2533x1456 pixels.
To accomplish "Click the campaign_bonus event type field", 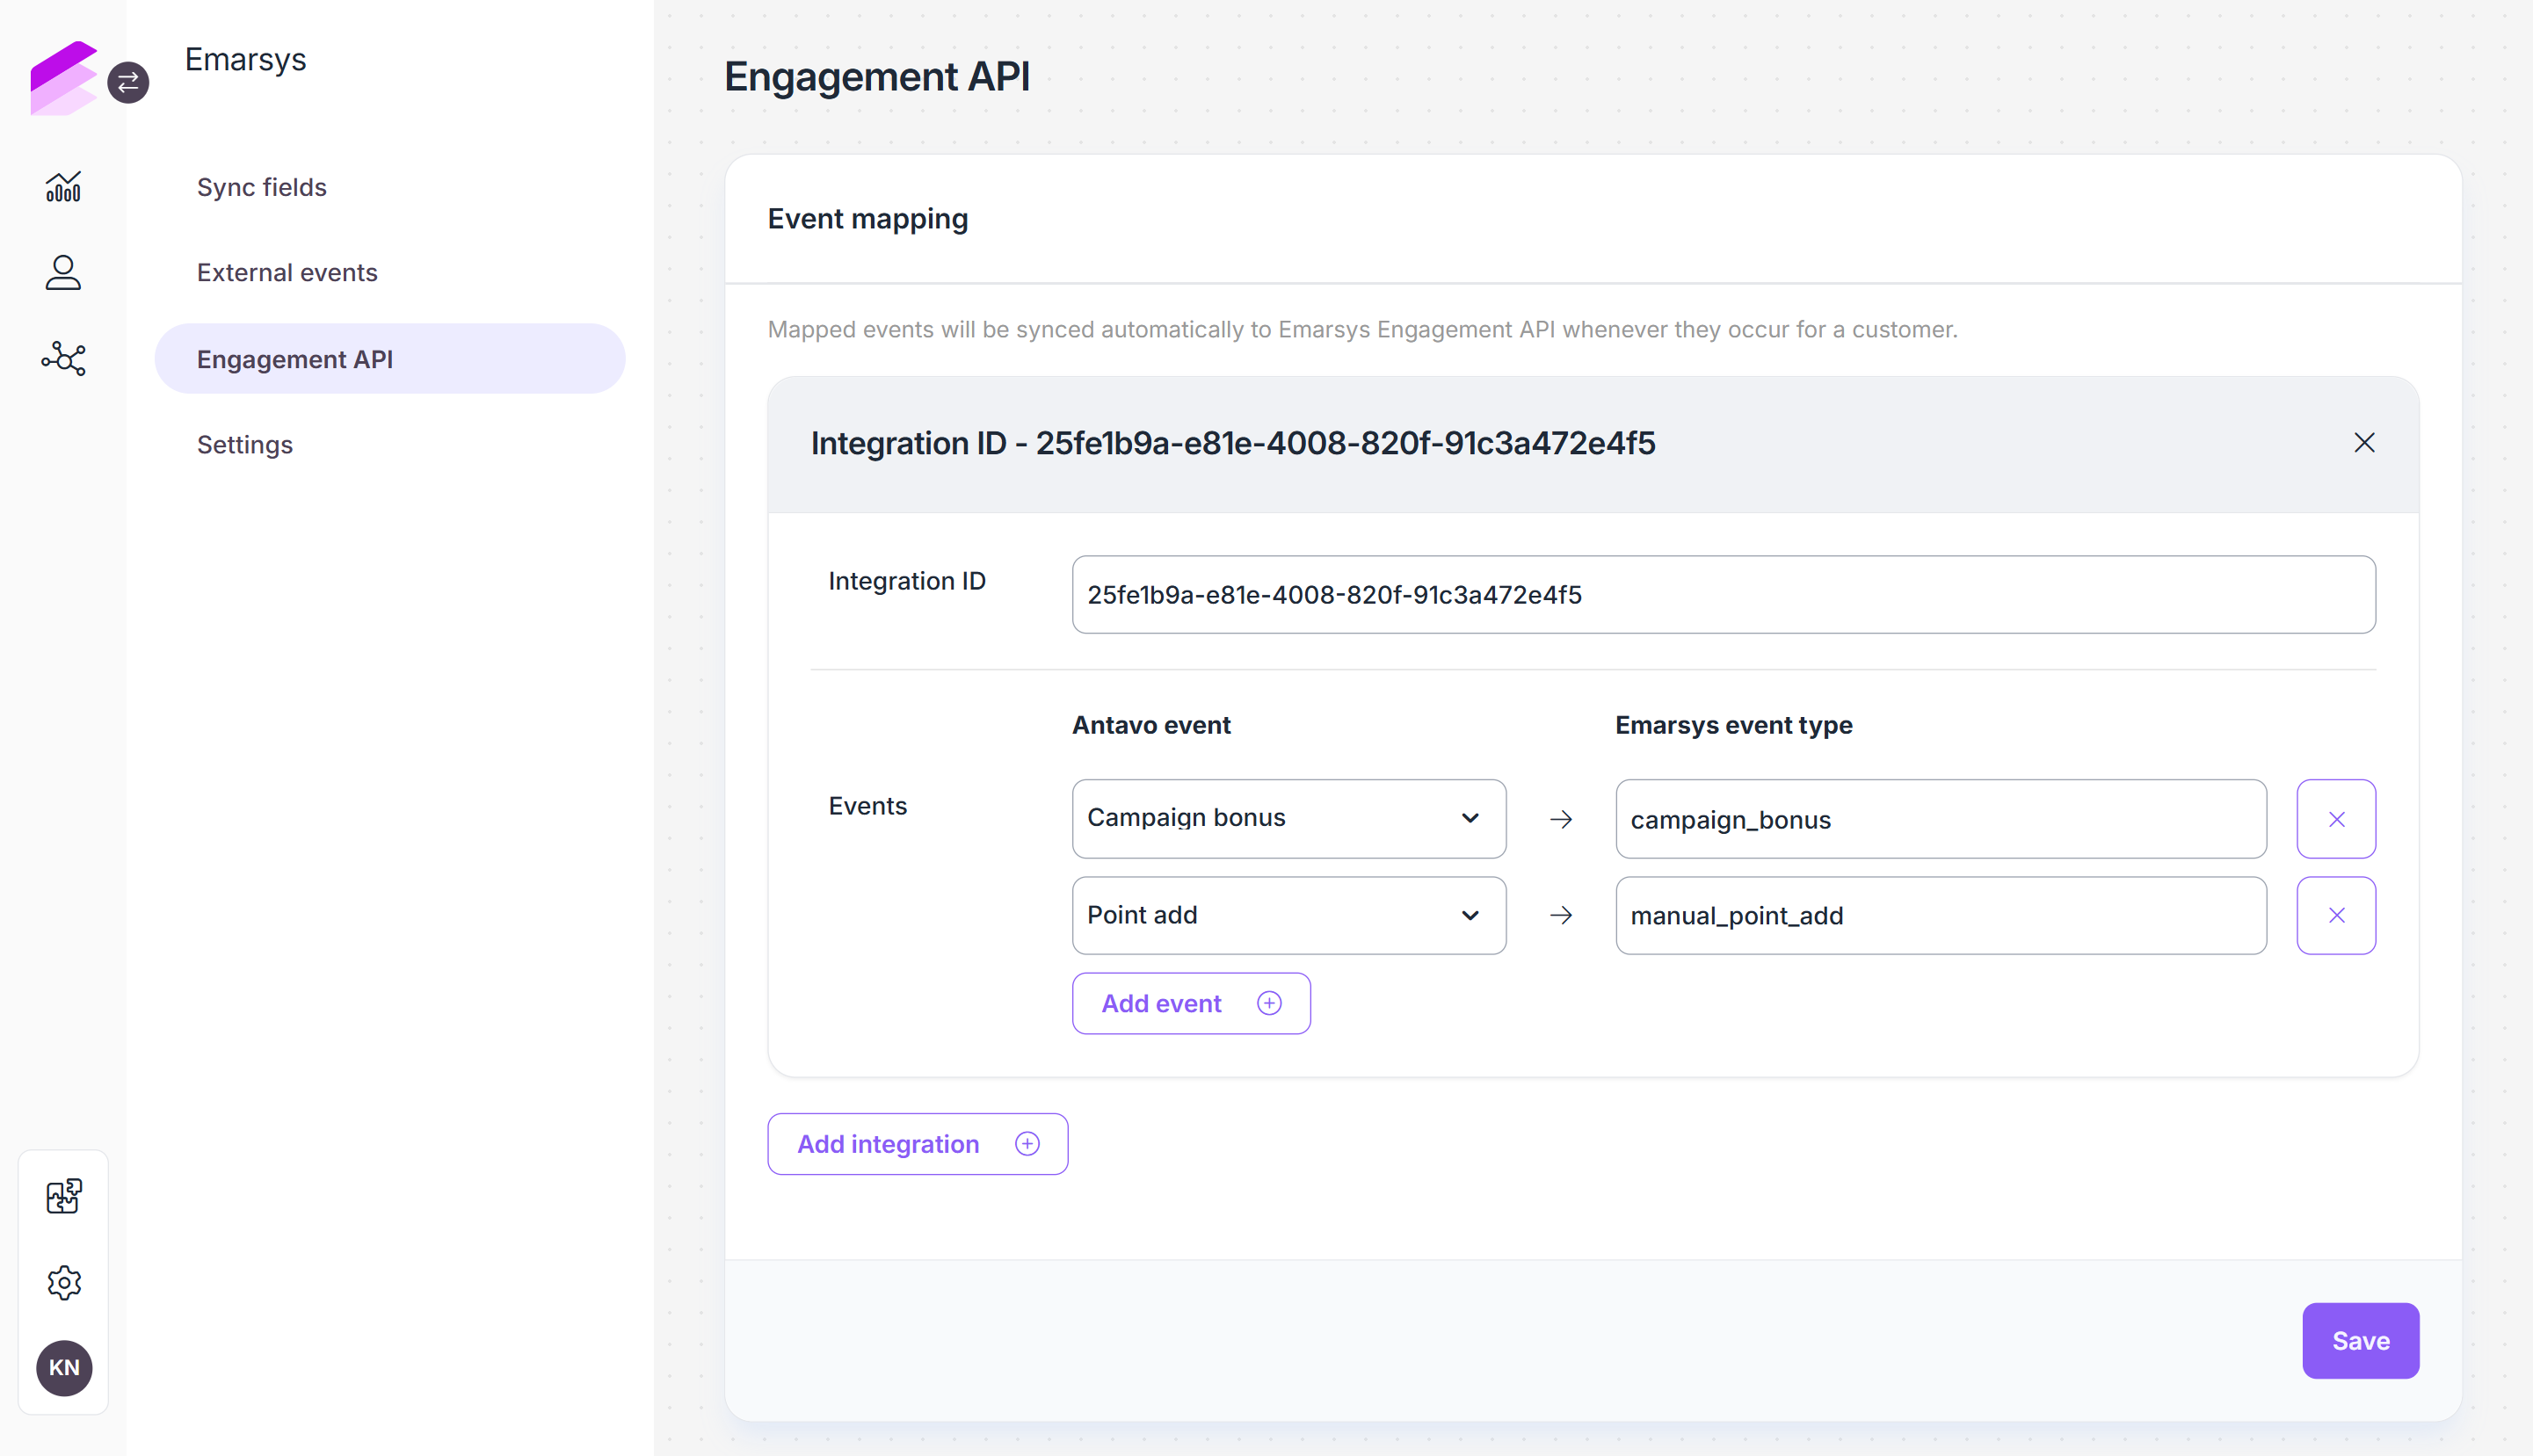I will (1940, 819).
